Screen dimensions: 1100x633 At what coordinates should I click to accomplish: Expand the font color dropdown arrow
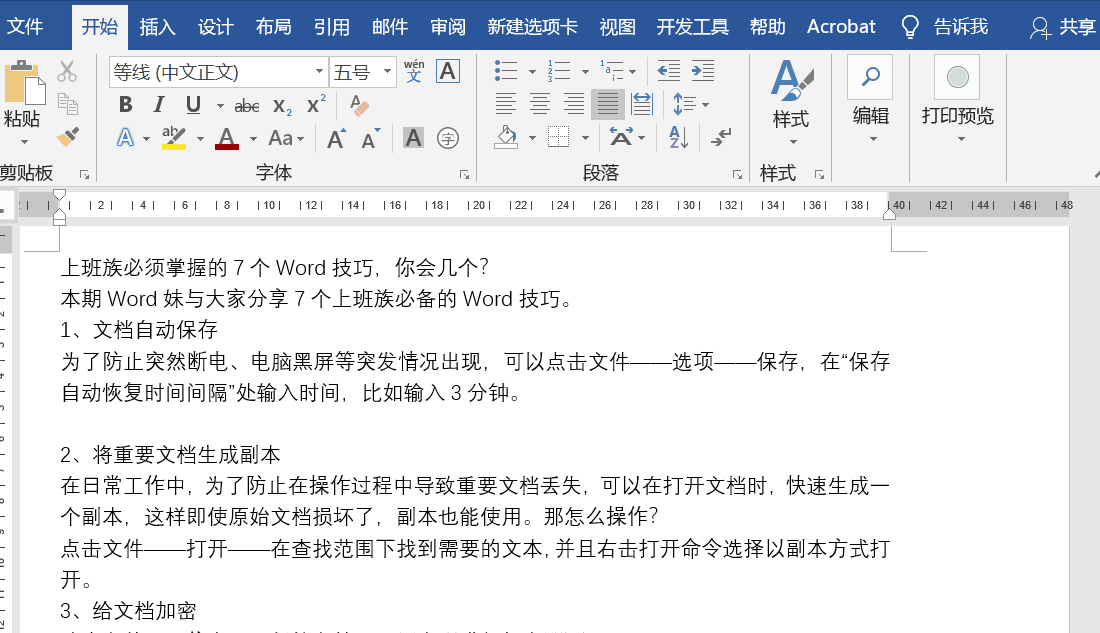click(x=253, y=139)
